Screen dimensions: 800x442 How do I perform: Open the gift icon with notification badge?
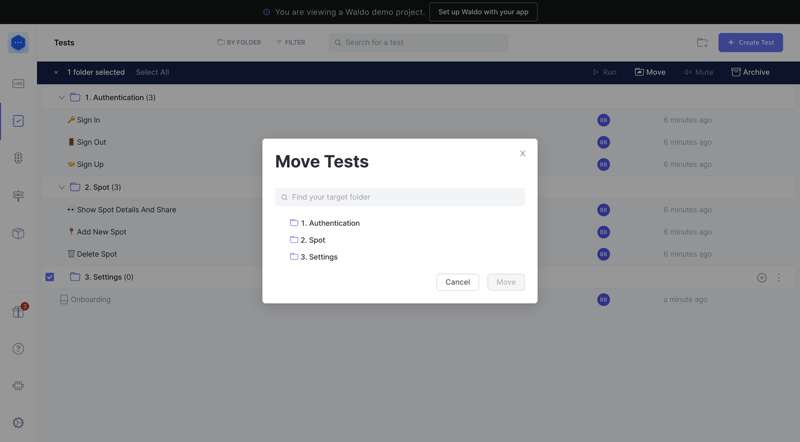(19, 311)
